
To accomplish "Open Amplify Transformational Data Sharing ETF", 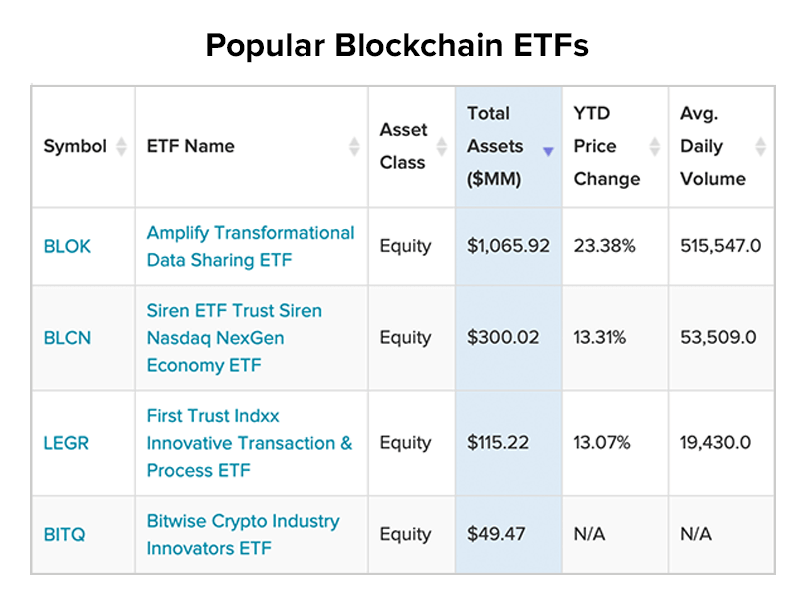I will (250, 246).
